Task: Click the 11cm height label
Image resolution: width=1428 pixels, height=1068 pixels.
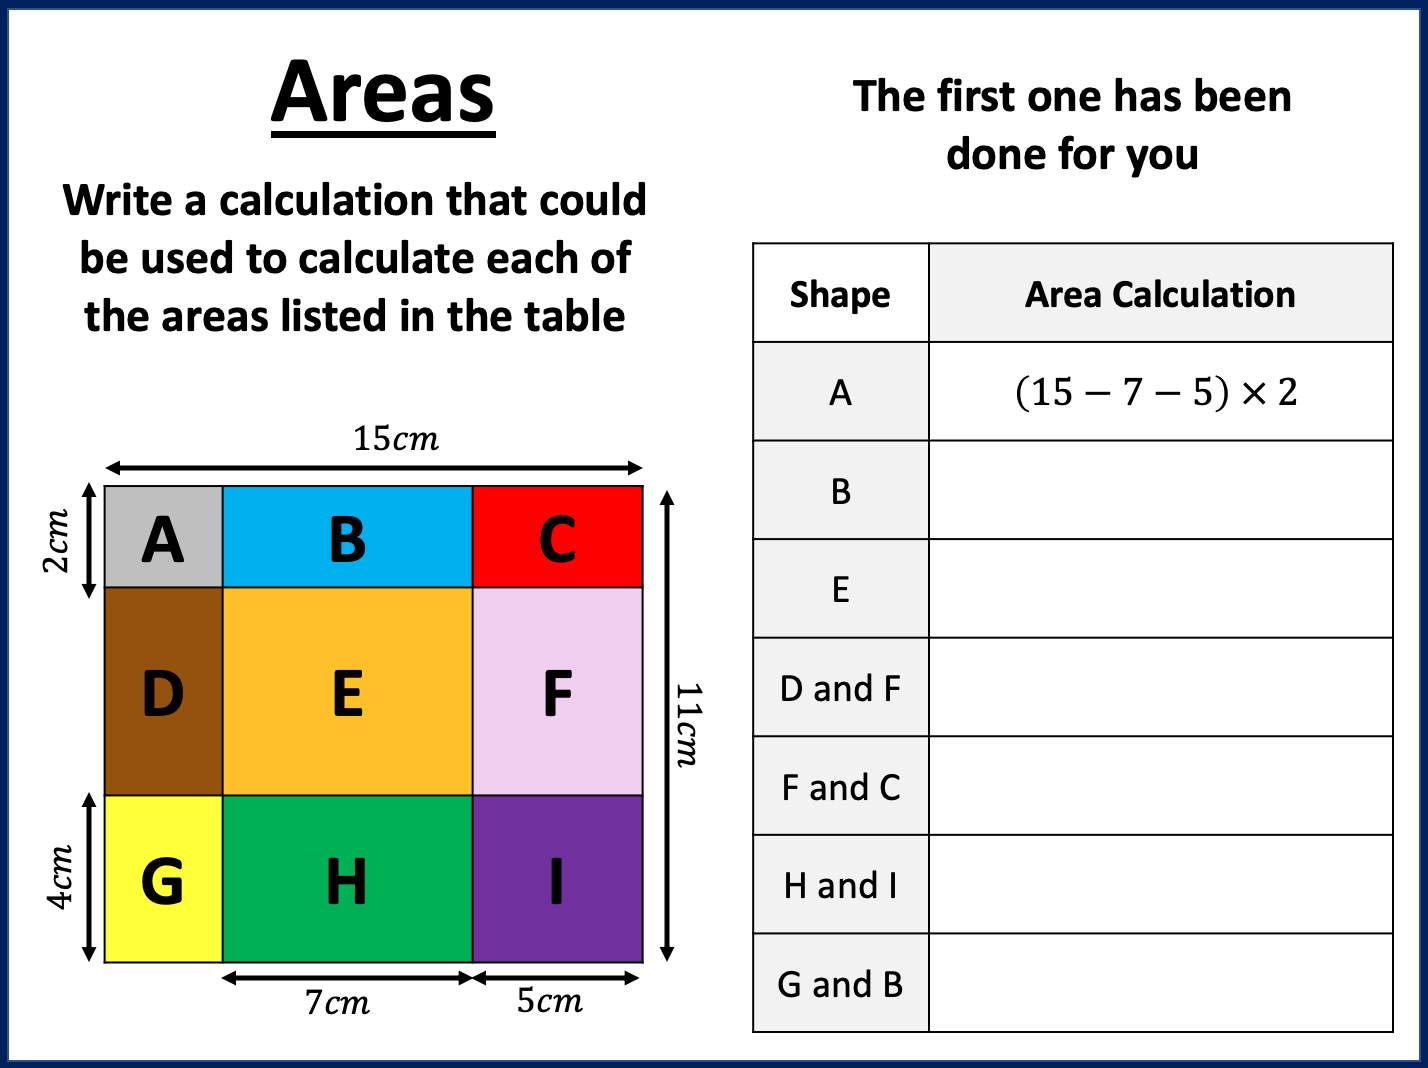Action: pyautogui.click(x=688, y=725)
